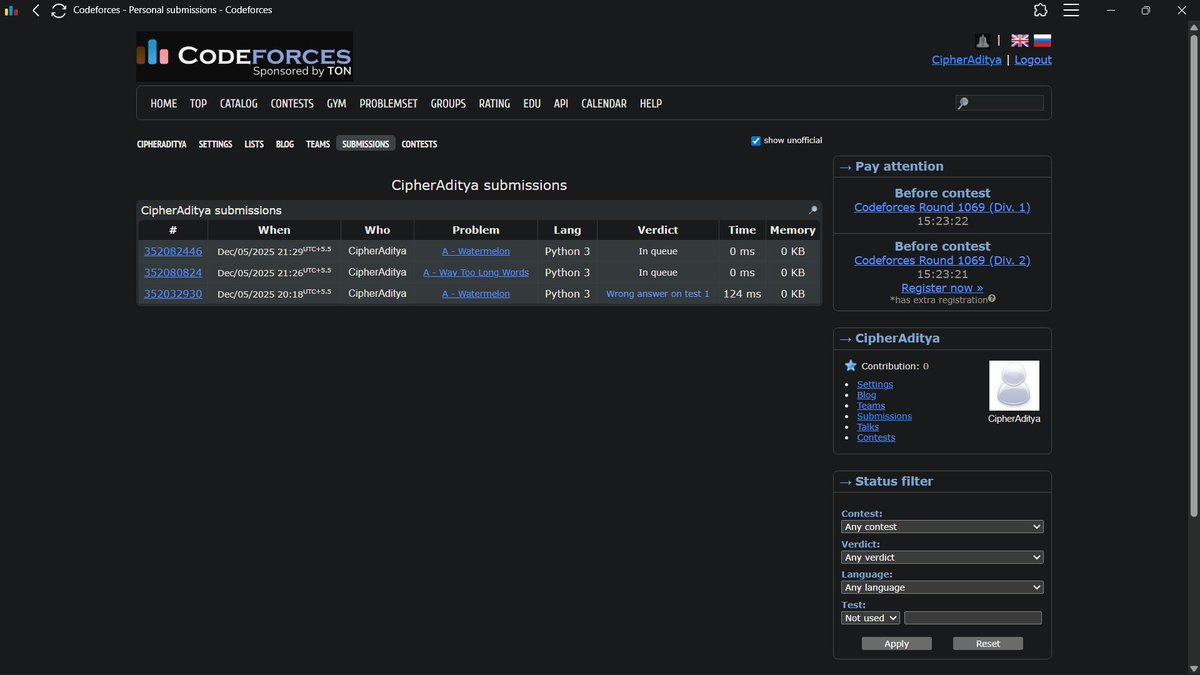Click the Logout link
The width and height of the screenshot is (1200, 675).
pyautogui.click(x=1033, y=60)
